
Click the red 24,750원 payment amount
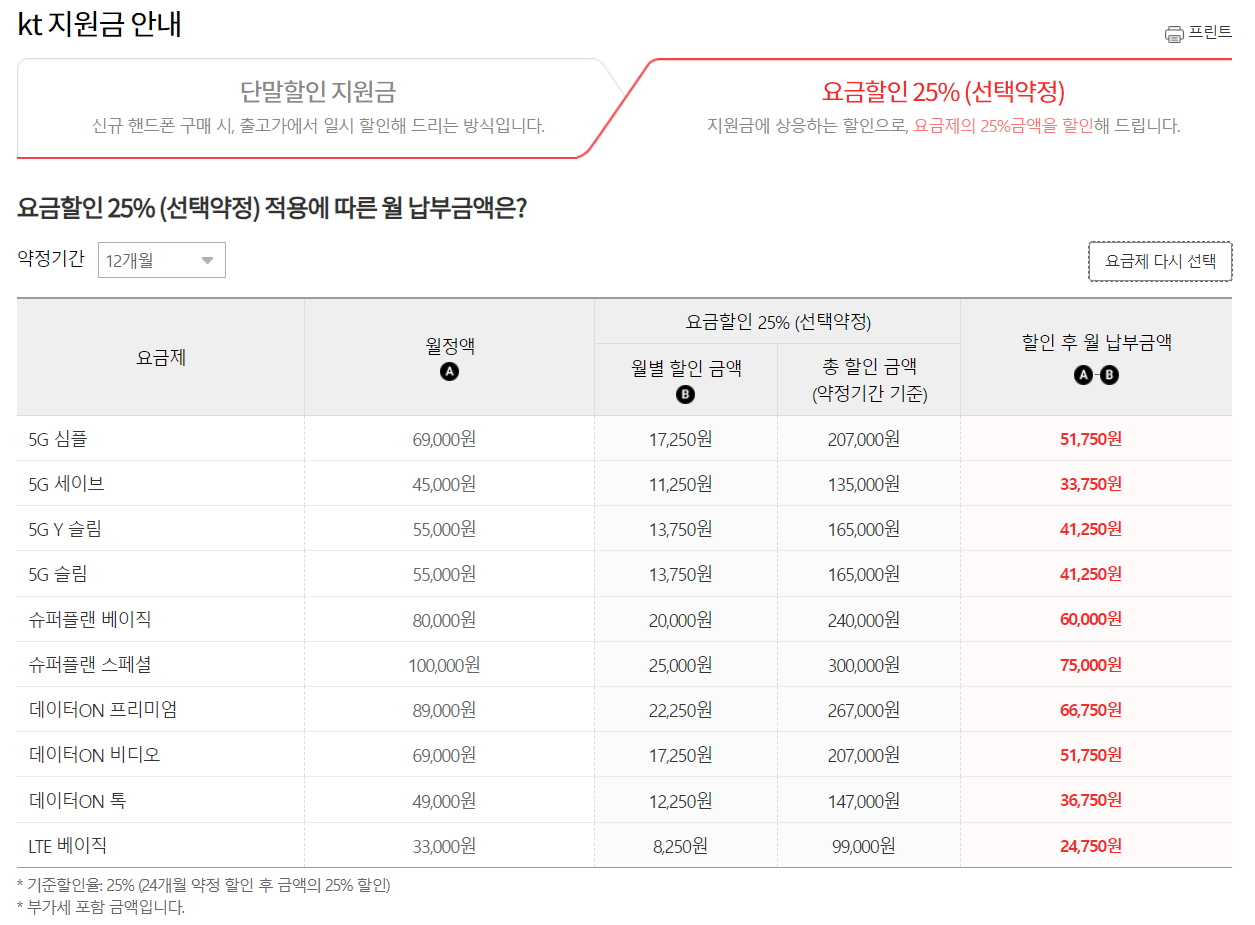[x=1091, y=846]
